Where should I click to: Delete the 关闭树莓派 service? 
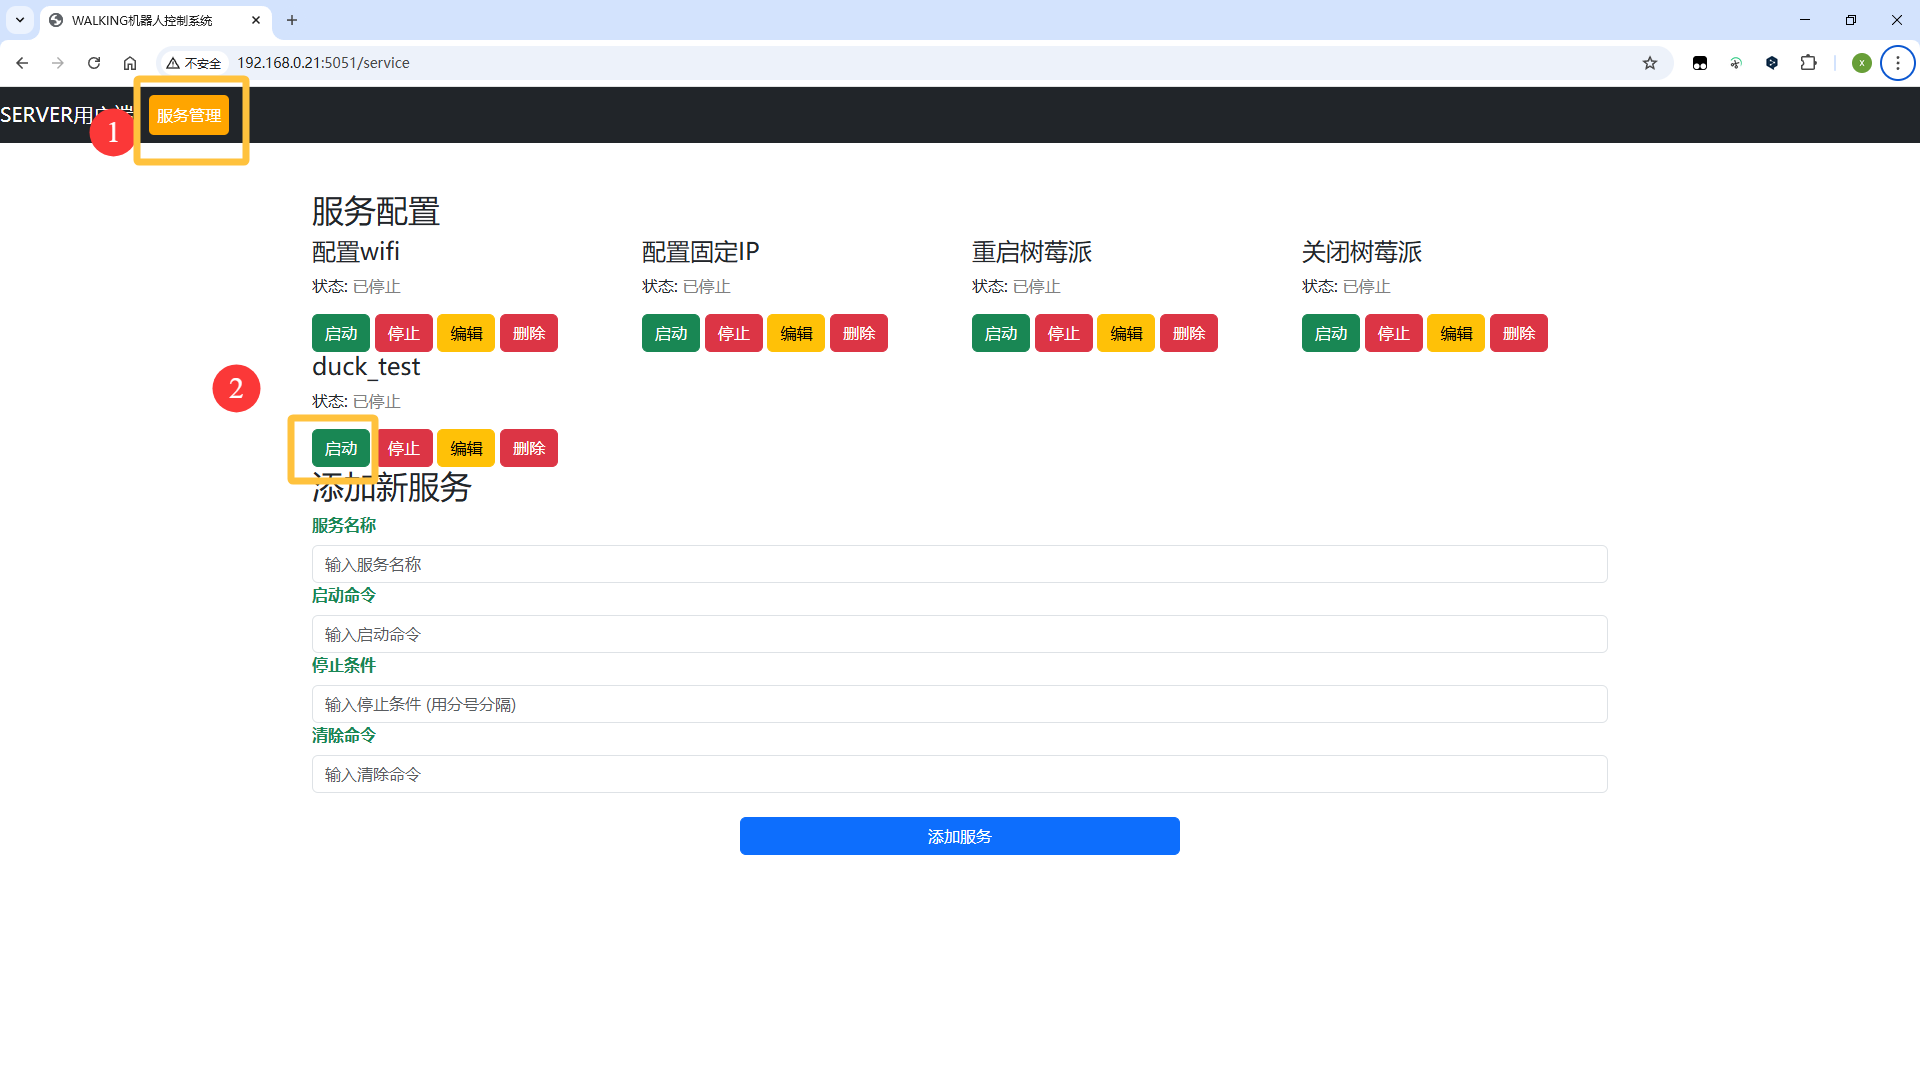coord(1519,333)
